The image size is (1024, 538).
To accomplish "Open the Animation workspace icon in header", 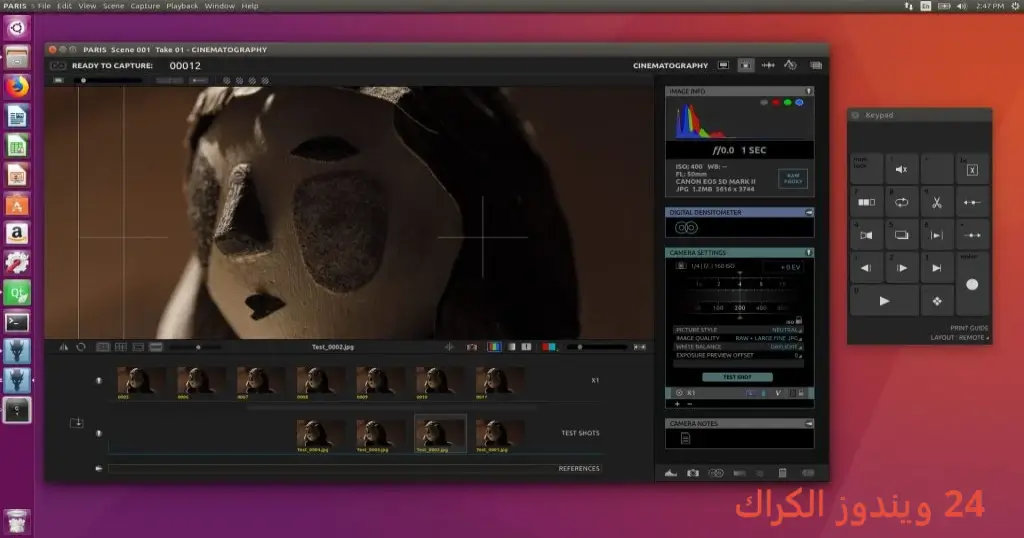I will (723, 65).
